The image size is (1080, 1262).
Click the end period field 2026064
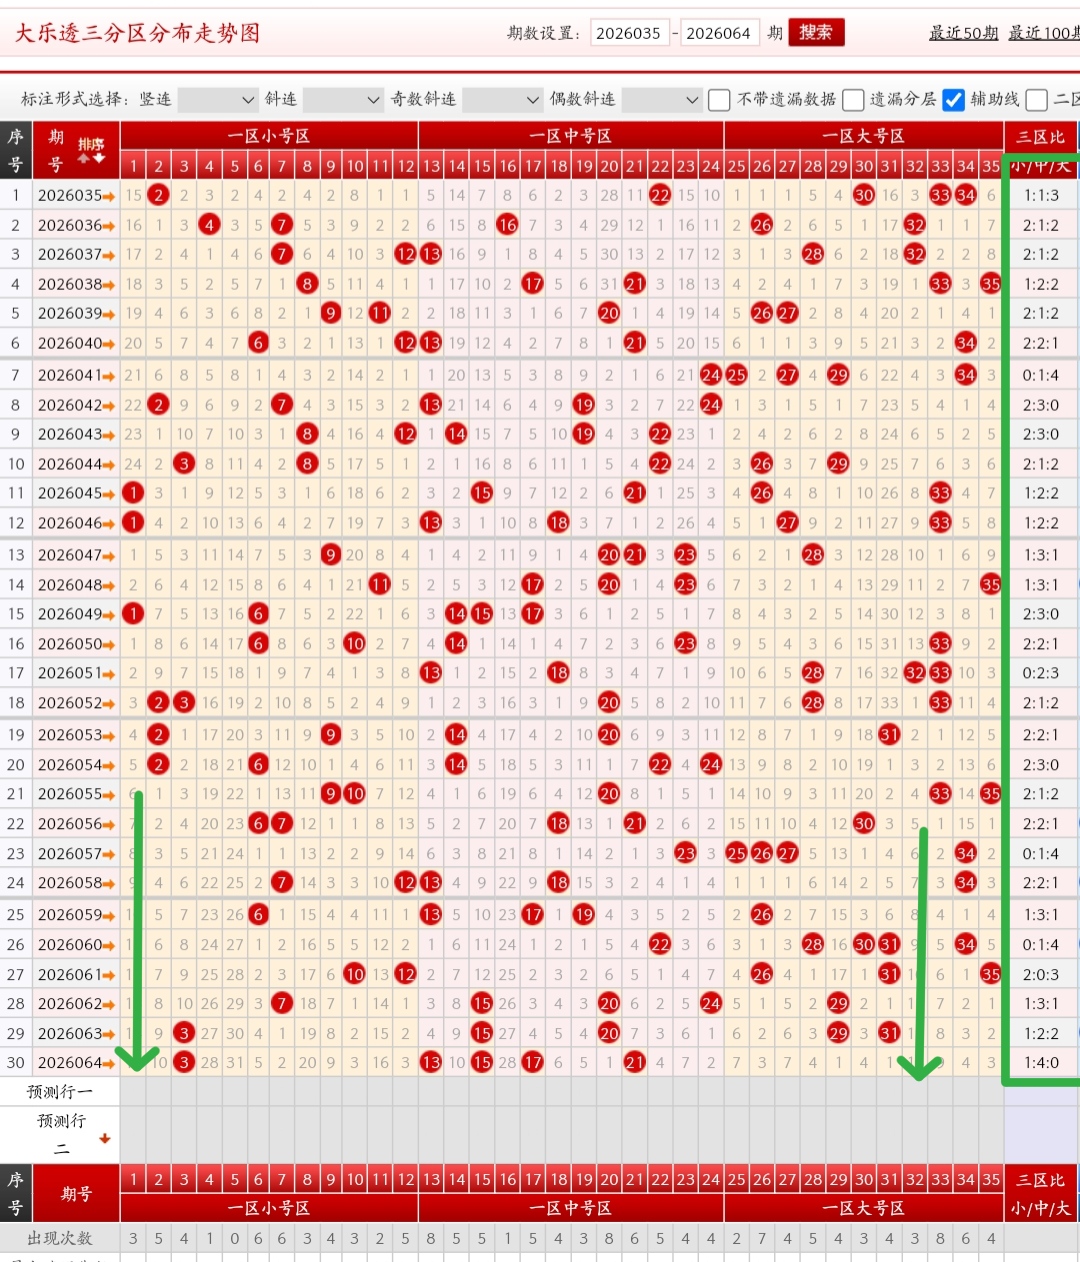click(719, 33)
